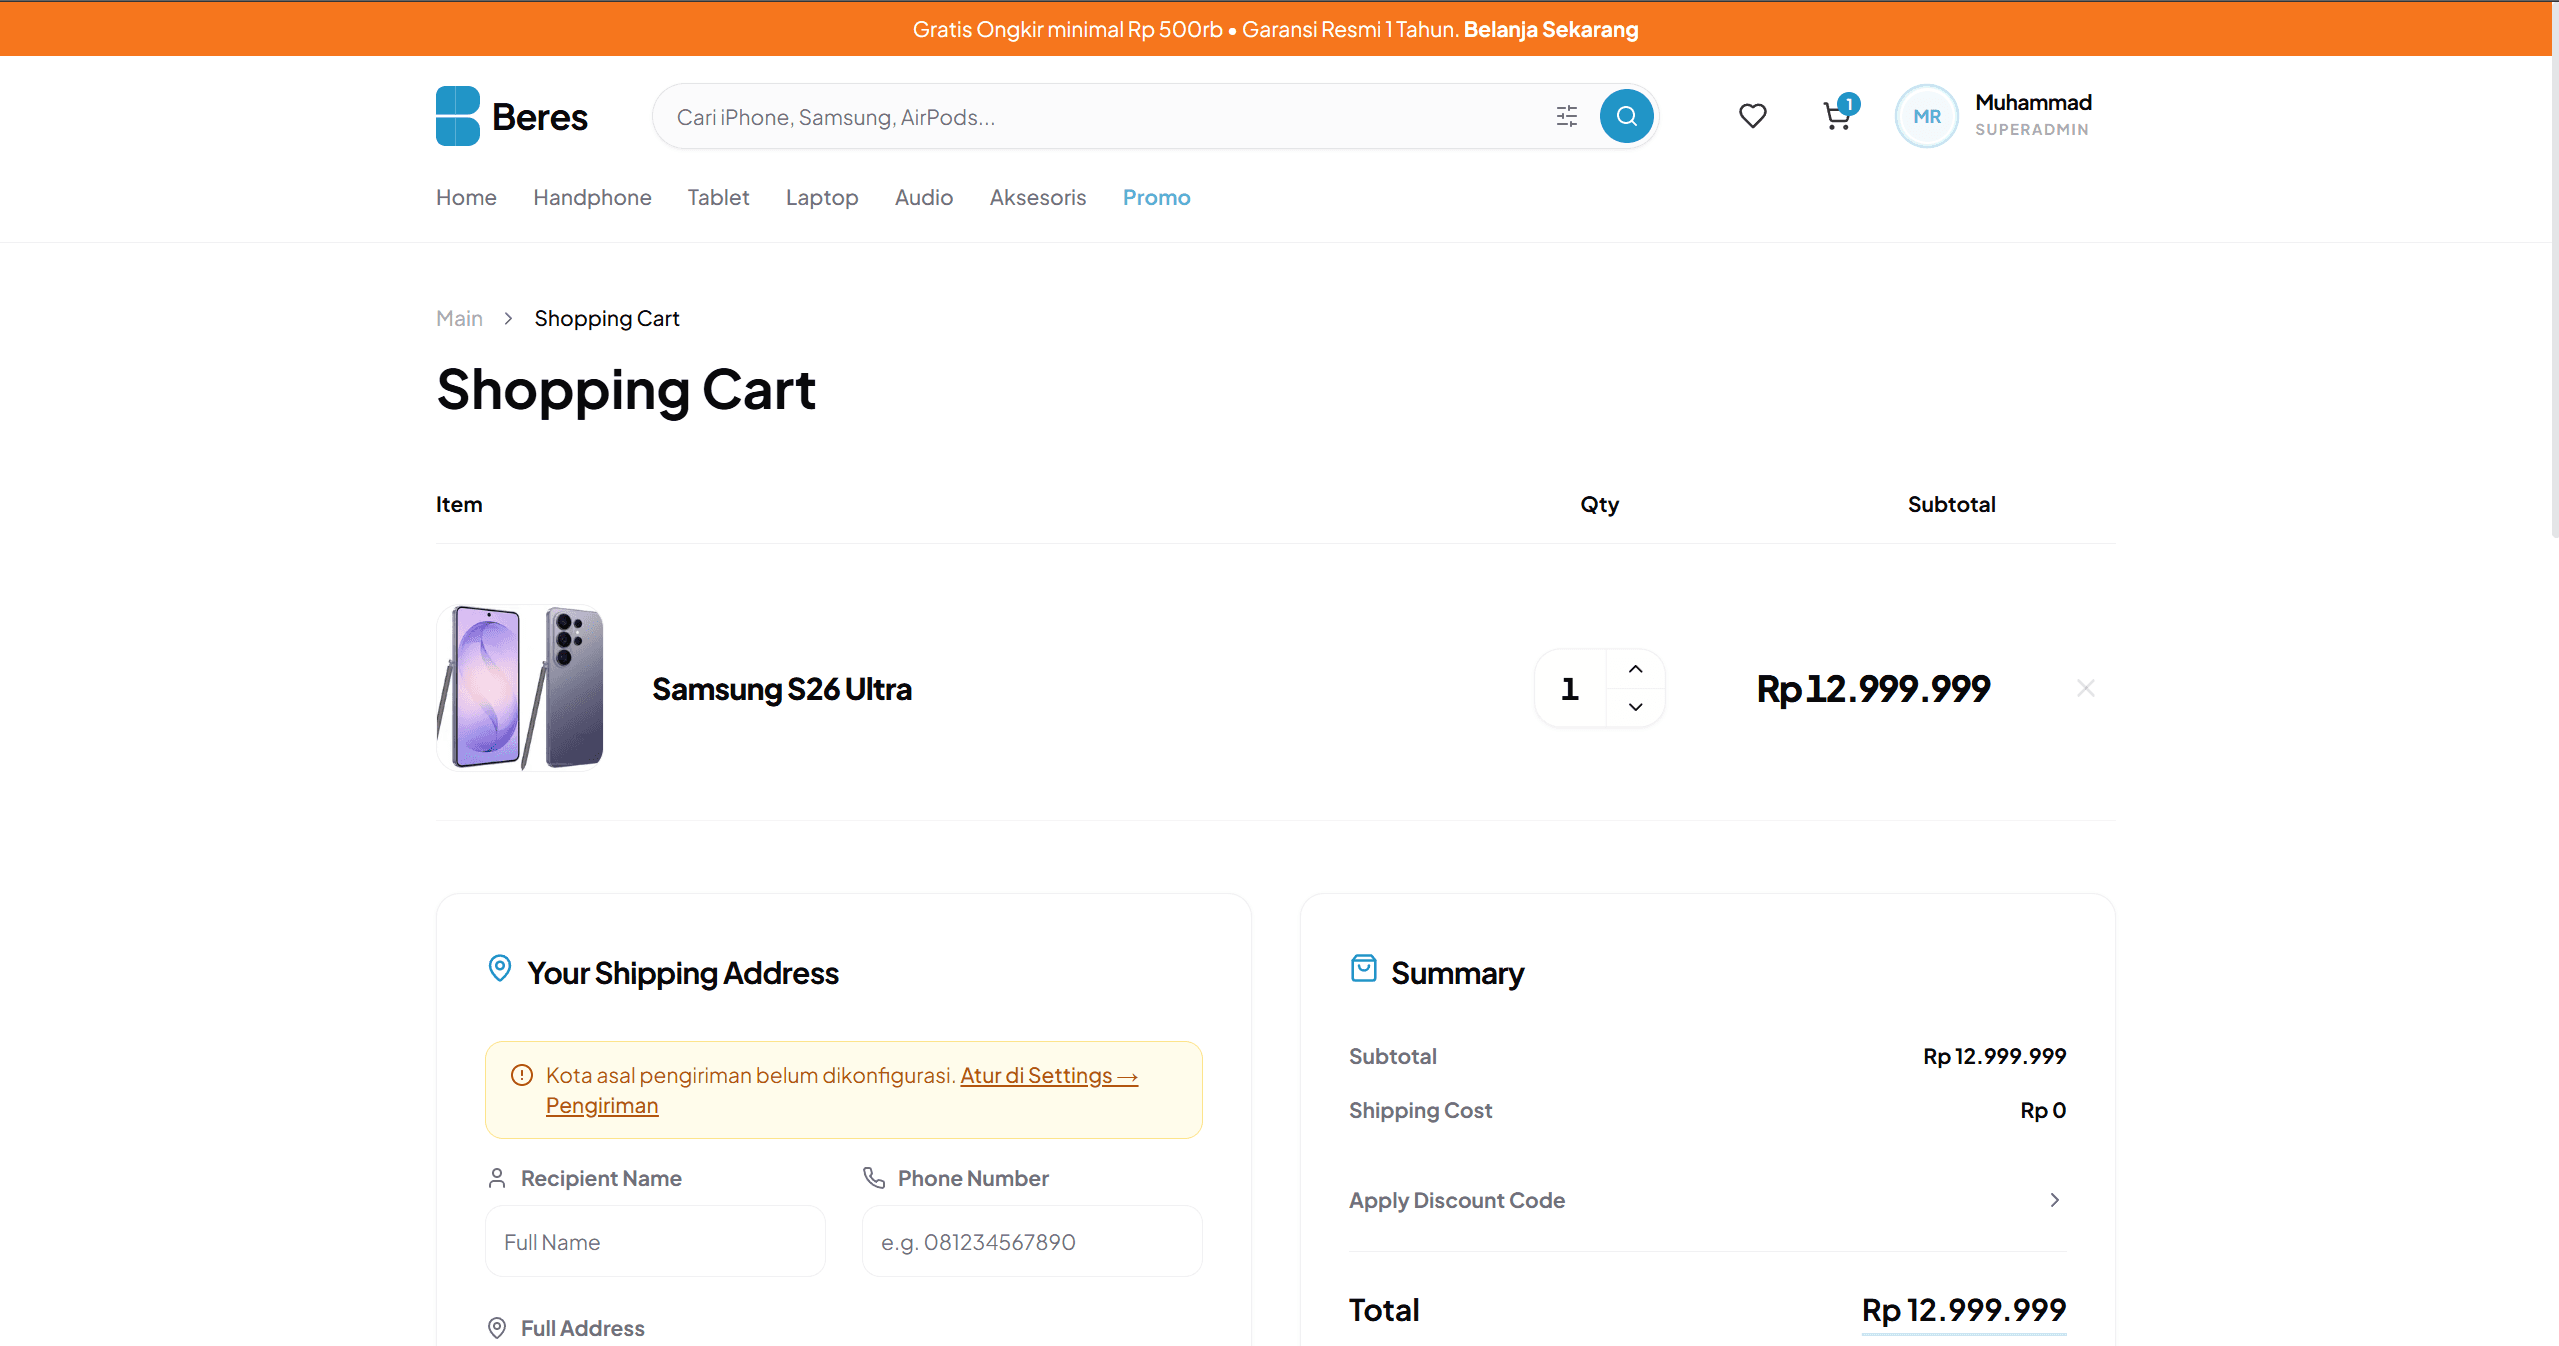Open Audio category

924,197
